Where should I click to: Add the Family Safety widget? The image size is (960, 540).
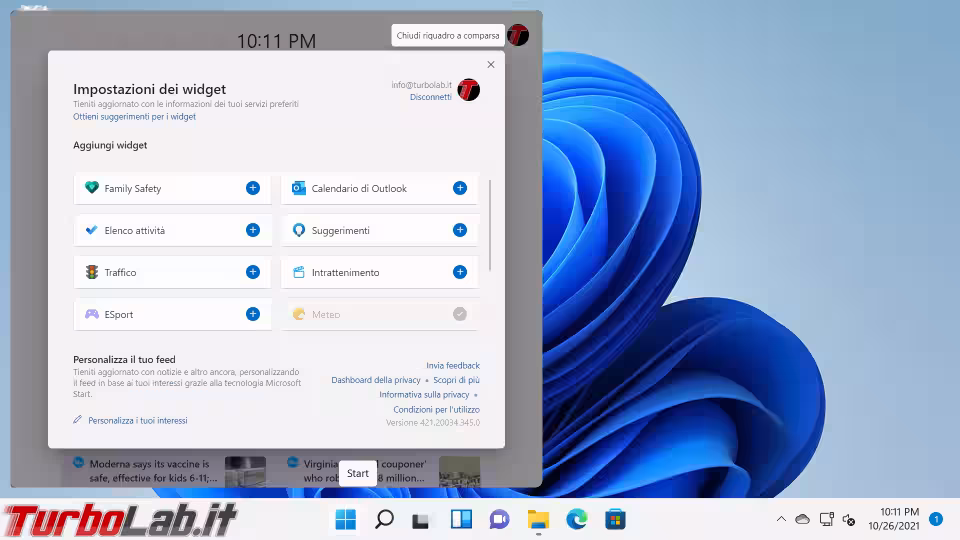(x=253, y=188)
